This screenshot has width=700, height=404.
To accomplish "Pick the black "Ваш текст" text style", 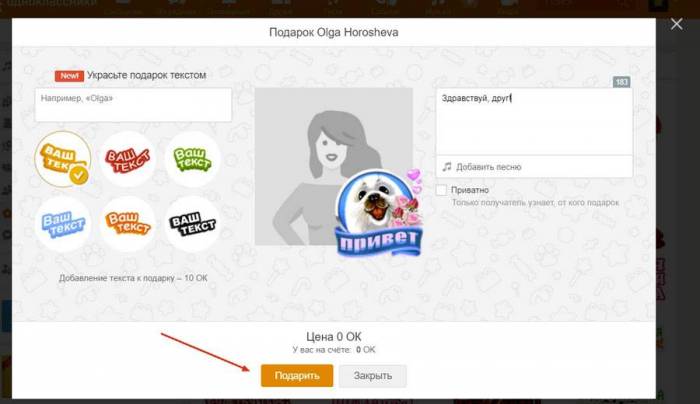I will pos(192,224).
